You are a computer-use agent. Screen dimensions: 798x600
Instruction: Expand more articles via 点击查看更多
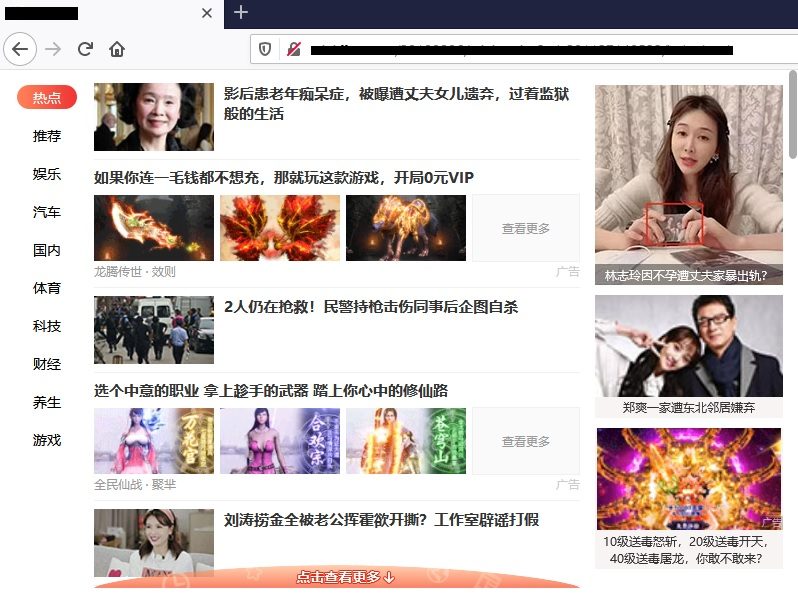[345, 577]
